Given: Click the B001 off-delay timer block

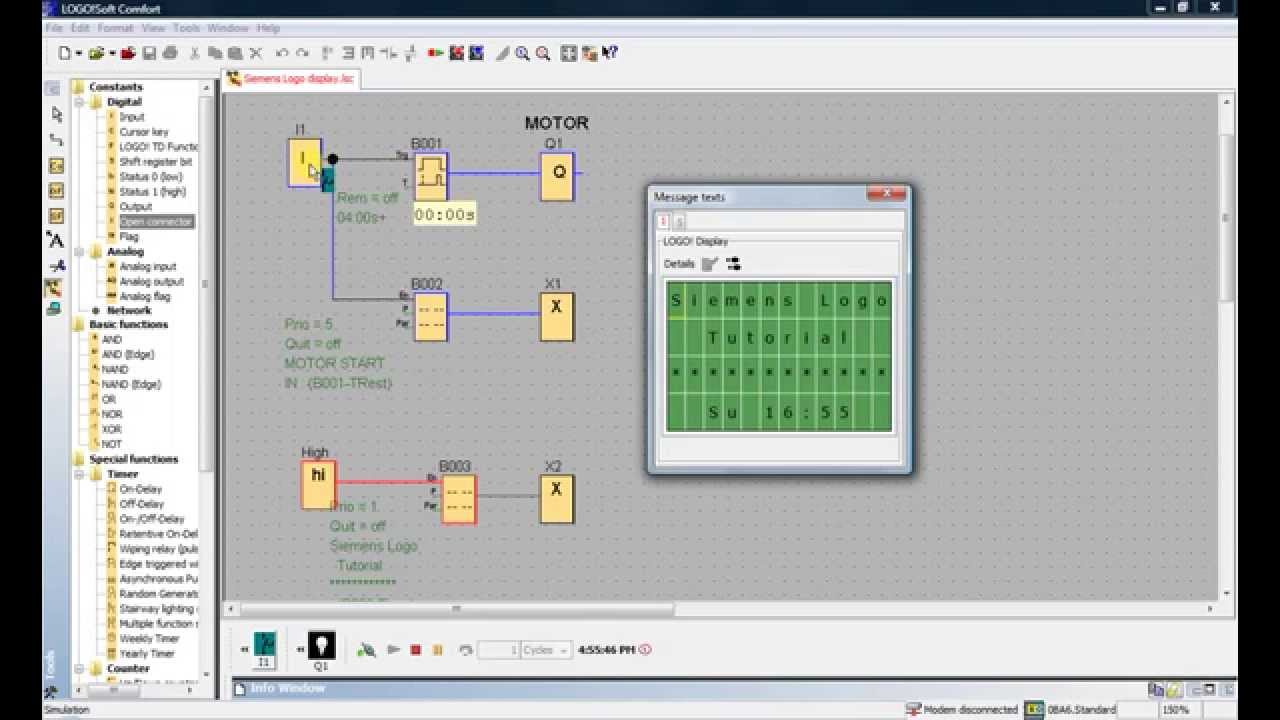Looking at the screenshot, I should [x=431, y=177].
